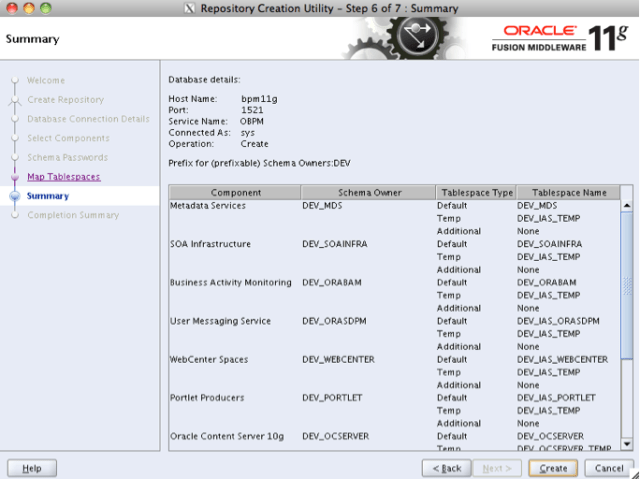
Task: Click the DEV_ORABAM schema owner cell
Action: pyautogui.click(x=327, y=283)
